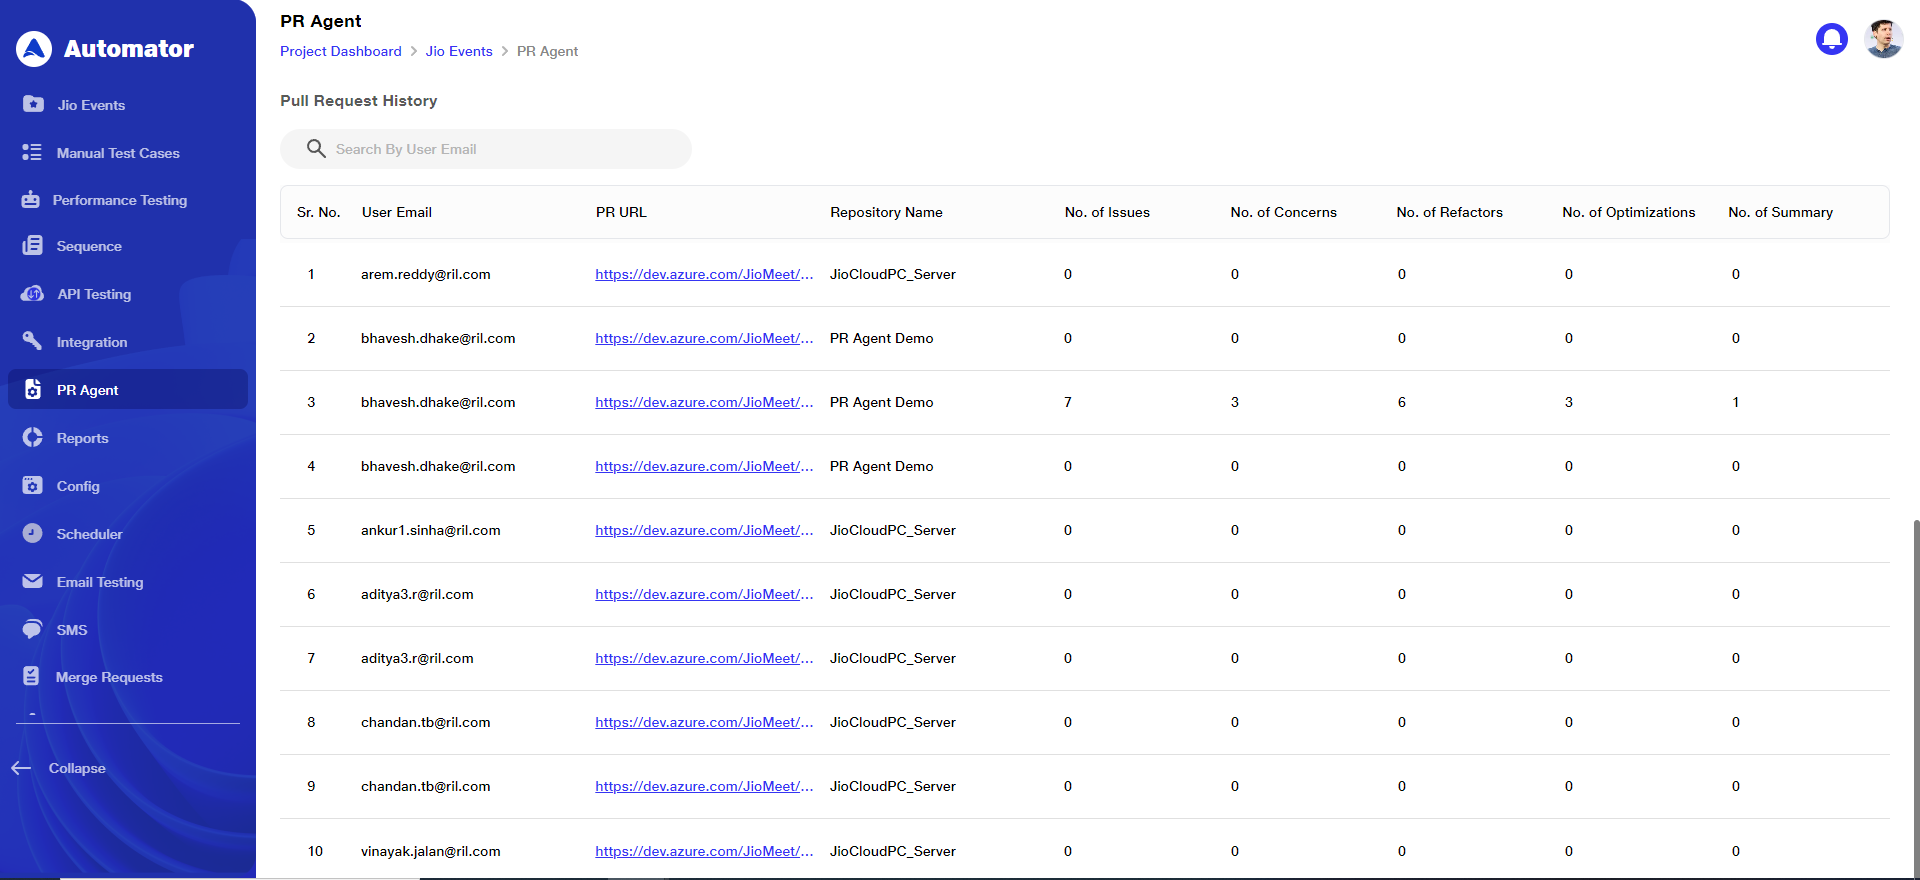1920x880 pixels.
Task: Click JioCloudPC_Server in row 1
Action: (892, 274)
